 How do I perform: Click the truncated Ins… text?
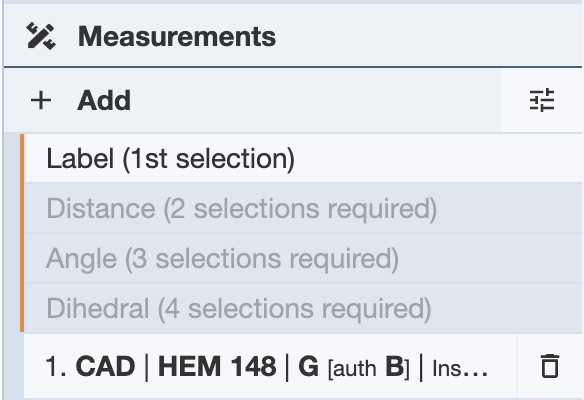pos(460,369)
